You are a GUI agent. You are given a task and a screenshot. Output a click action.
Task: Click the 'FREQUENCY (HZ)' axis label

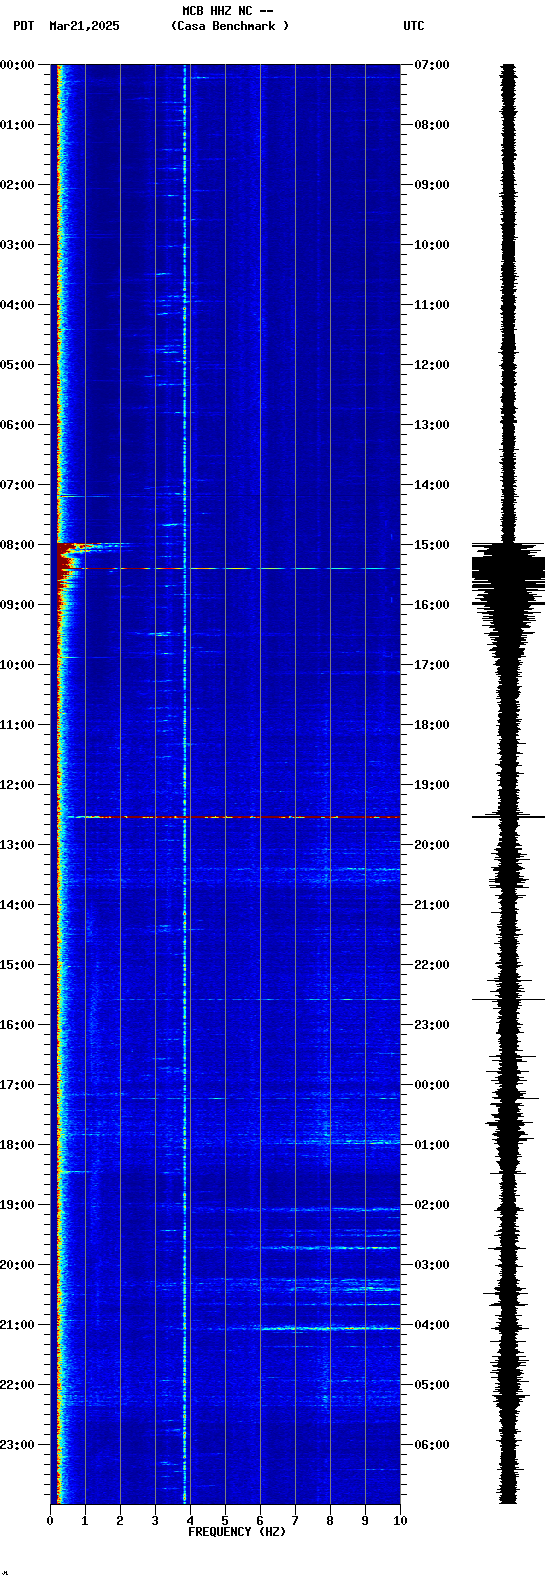click(x=237, y=1532)
